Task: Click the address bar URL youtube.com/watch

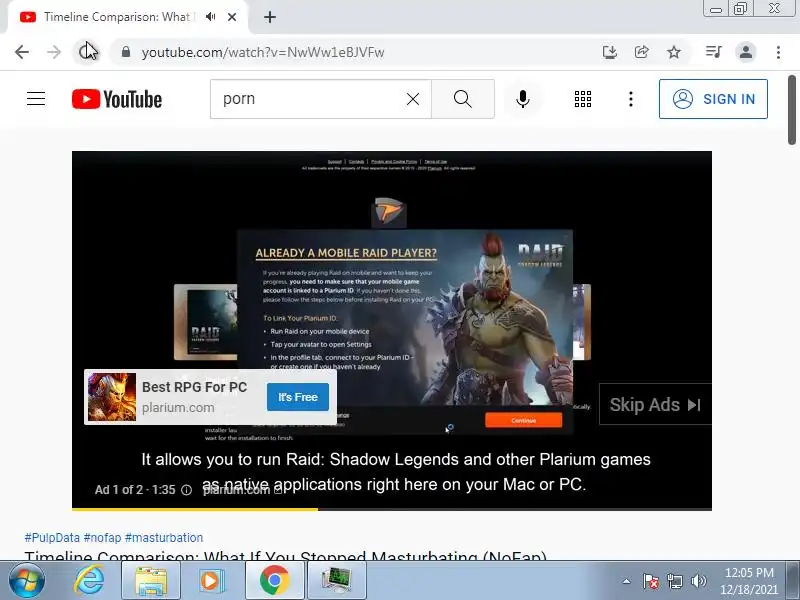Action: [x=263, y=53]
